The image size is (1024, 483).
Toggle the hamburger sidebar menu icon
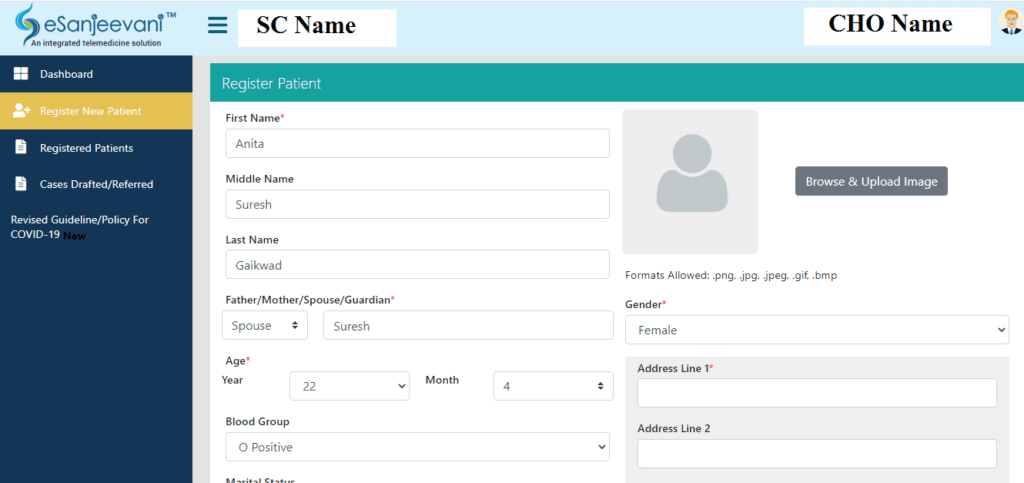[217, 25]
